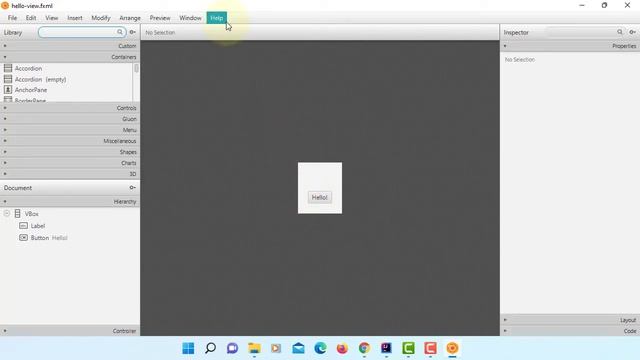Image resolution: width=640 pixels, height=360 pixels.
Task: Select AnchorPane in the library list
Action: (x=31, y=90)
